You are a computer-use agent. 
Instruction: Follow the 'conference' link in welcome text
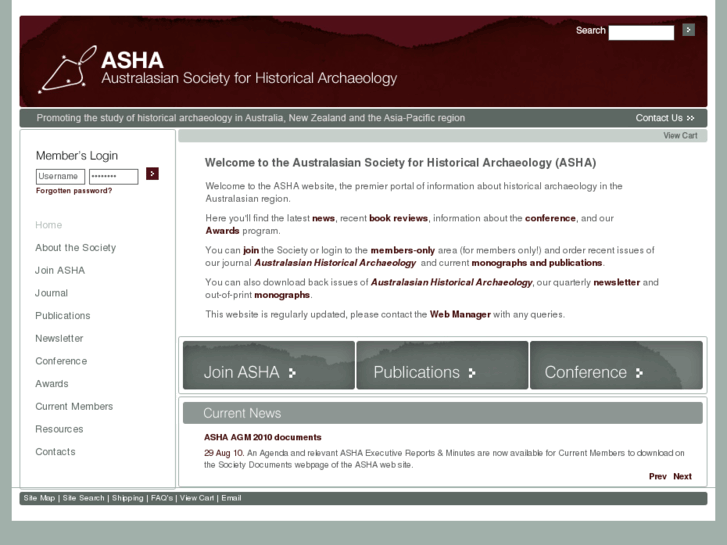point(550,218)
